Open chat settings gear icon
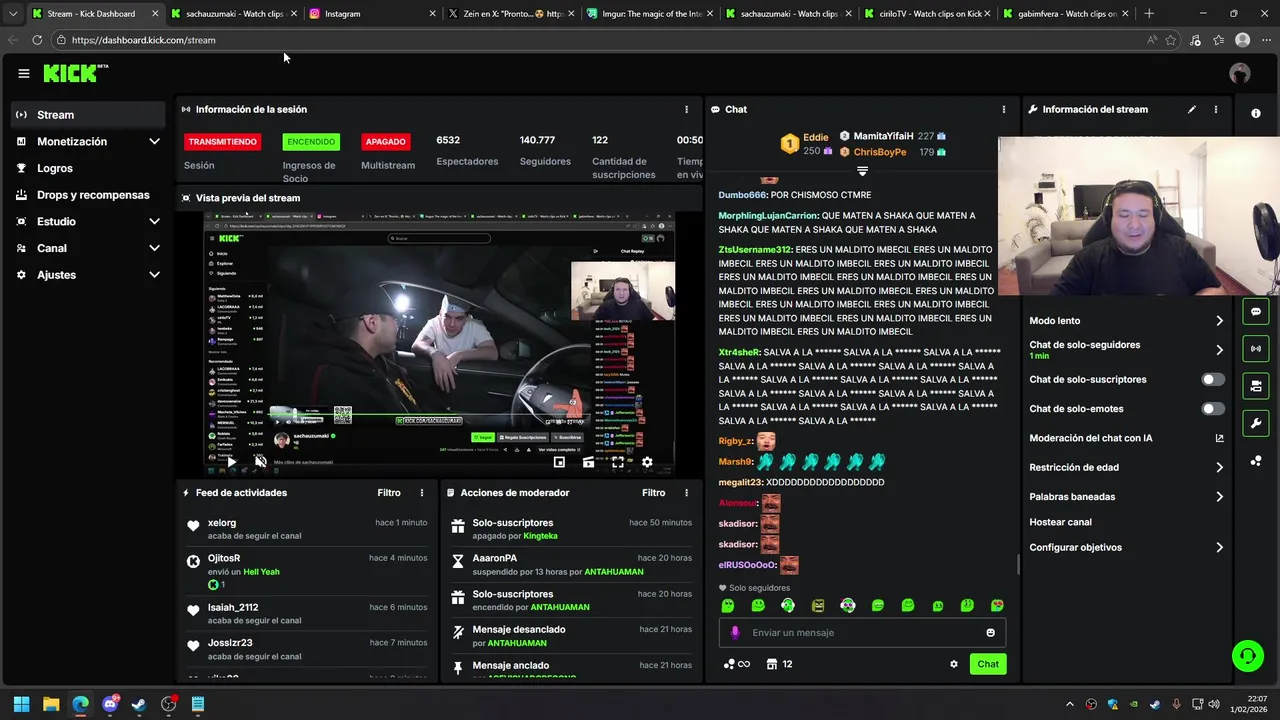 point(953,664)
